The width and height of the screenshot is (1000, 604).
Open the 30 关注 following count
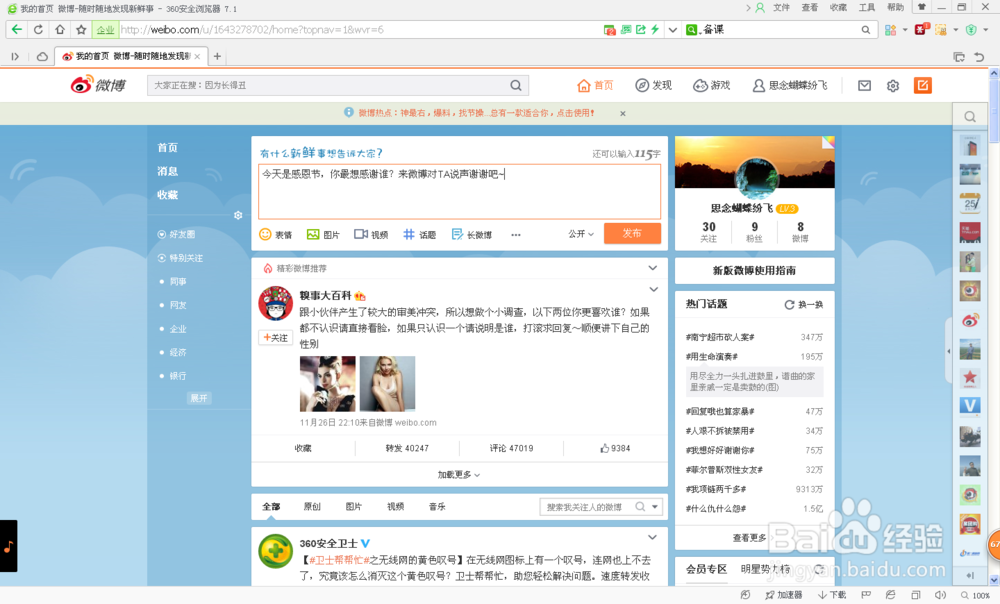click(709, 232)
